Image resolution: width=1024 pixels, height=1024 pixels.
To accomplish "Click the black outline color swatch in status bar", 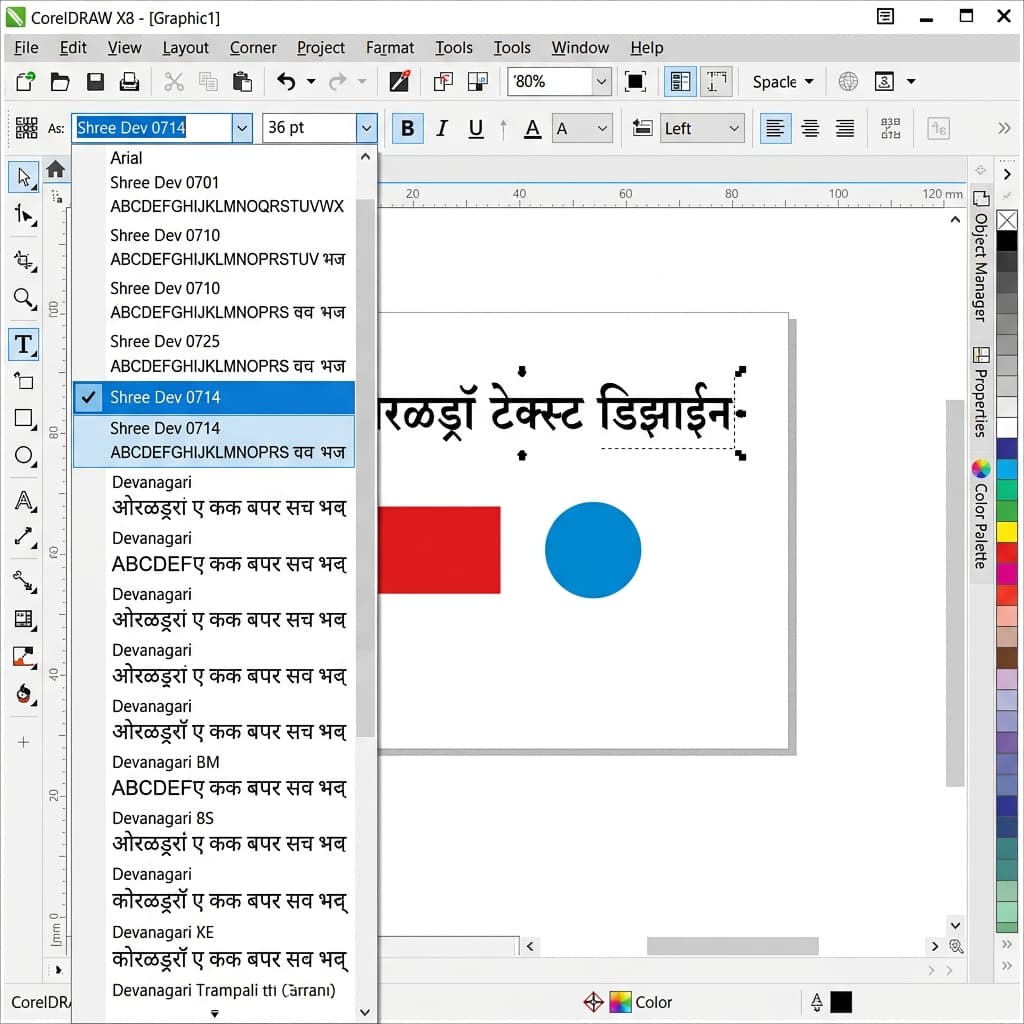I will (x=840, y=1002).
